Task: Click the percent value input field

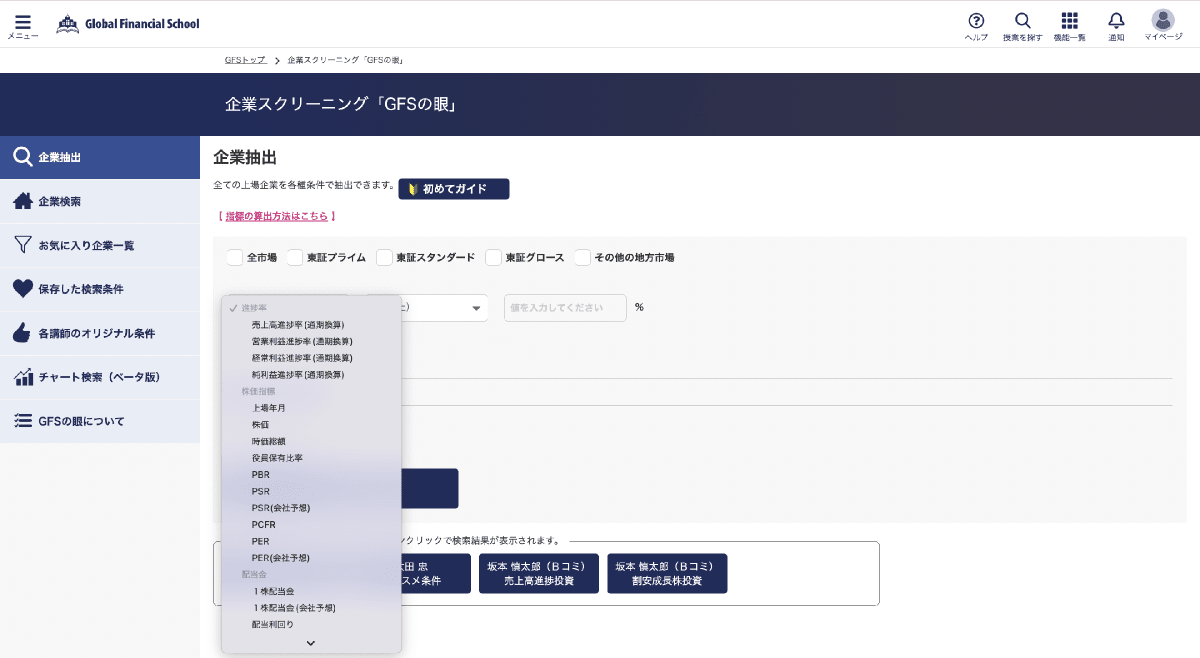Action: pos(565,308)
